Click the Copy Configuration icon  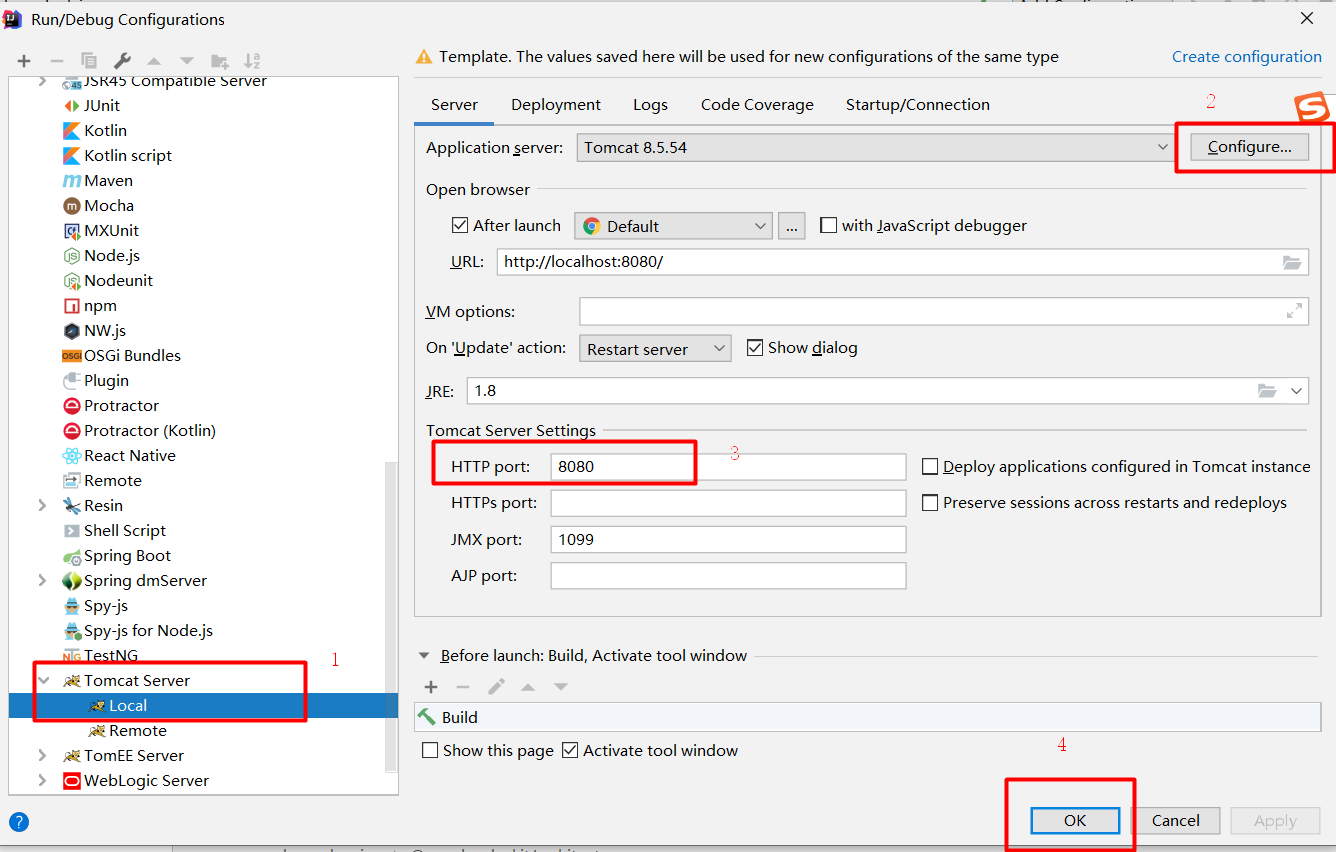pos(89,61)
